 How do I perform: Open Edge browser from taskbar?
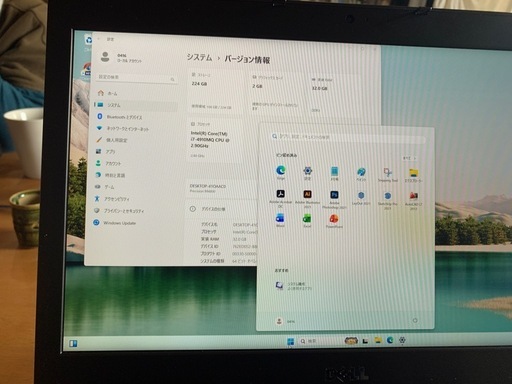tap(390, 340)
